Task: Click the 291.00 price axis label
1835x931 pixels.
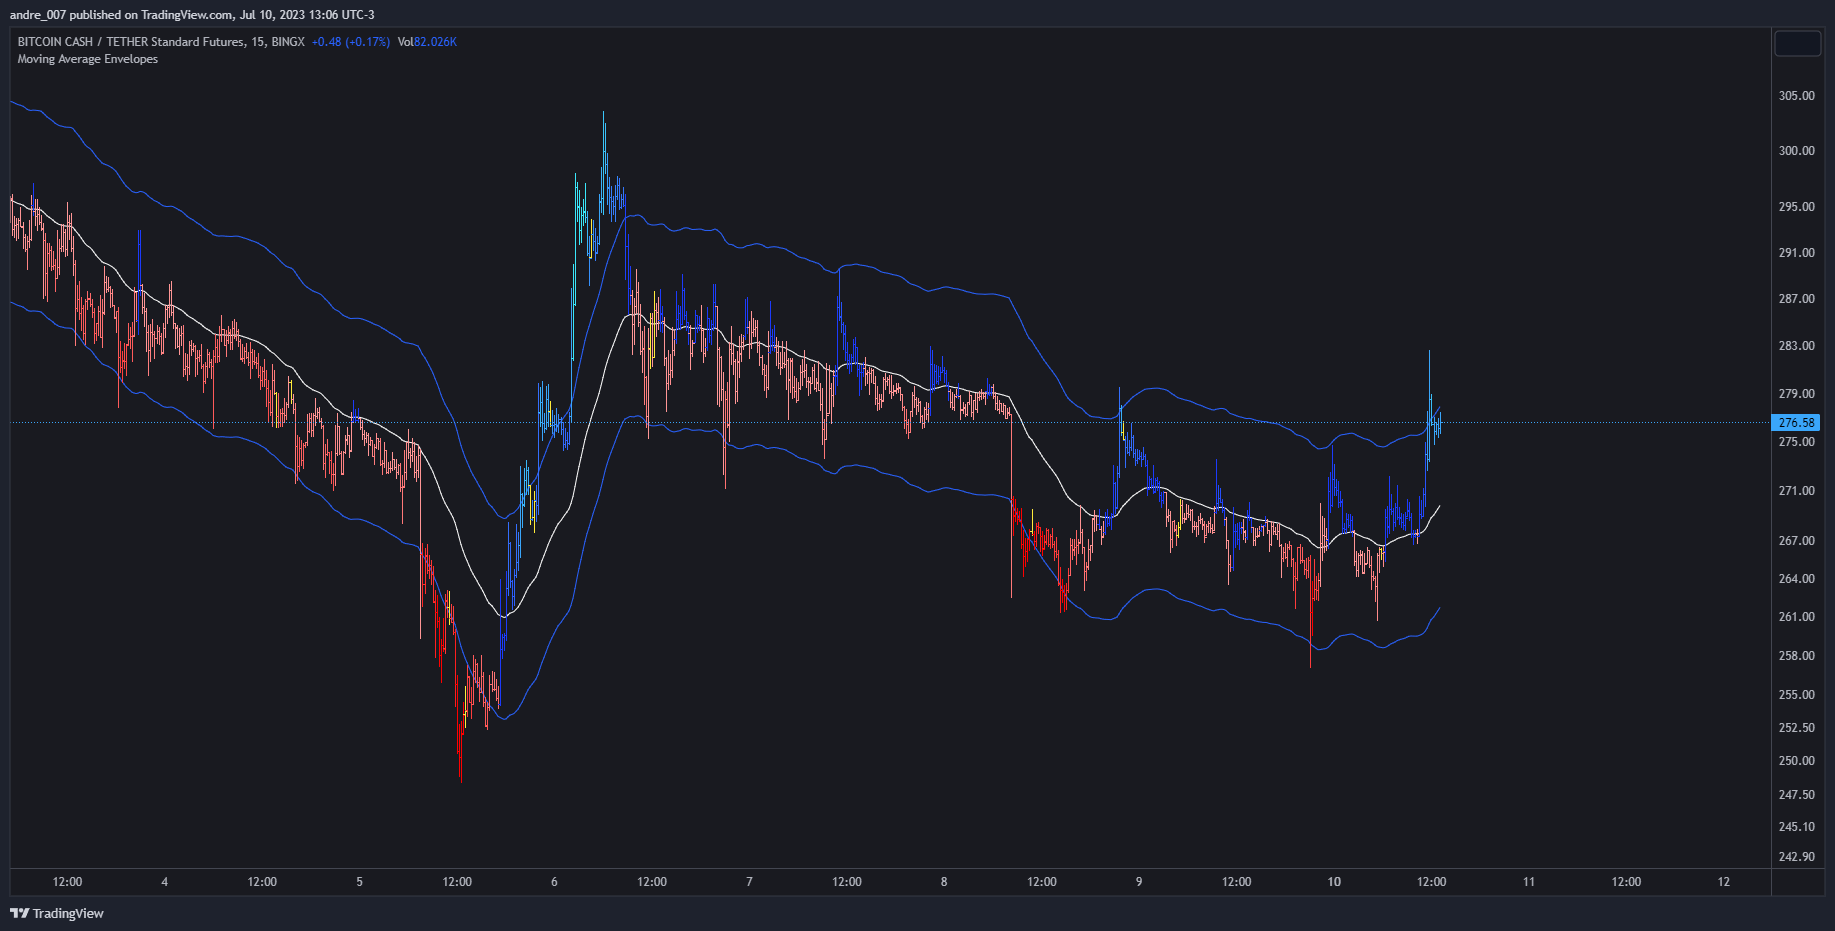Action: pyautogui.click(x=1796, y=253)
